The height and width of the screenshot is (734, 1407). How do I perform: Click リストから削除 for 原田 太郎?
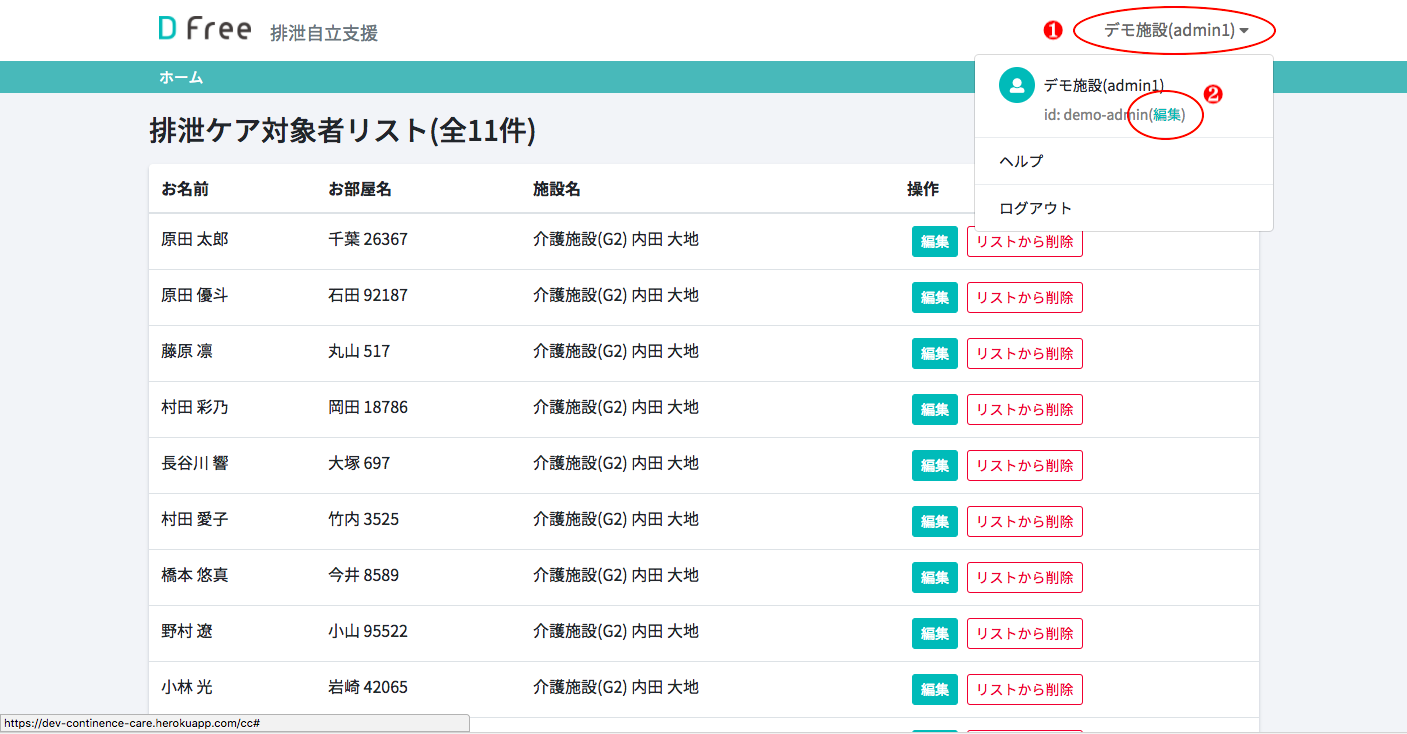click(x=1024, y=241)
